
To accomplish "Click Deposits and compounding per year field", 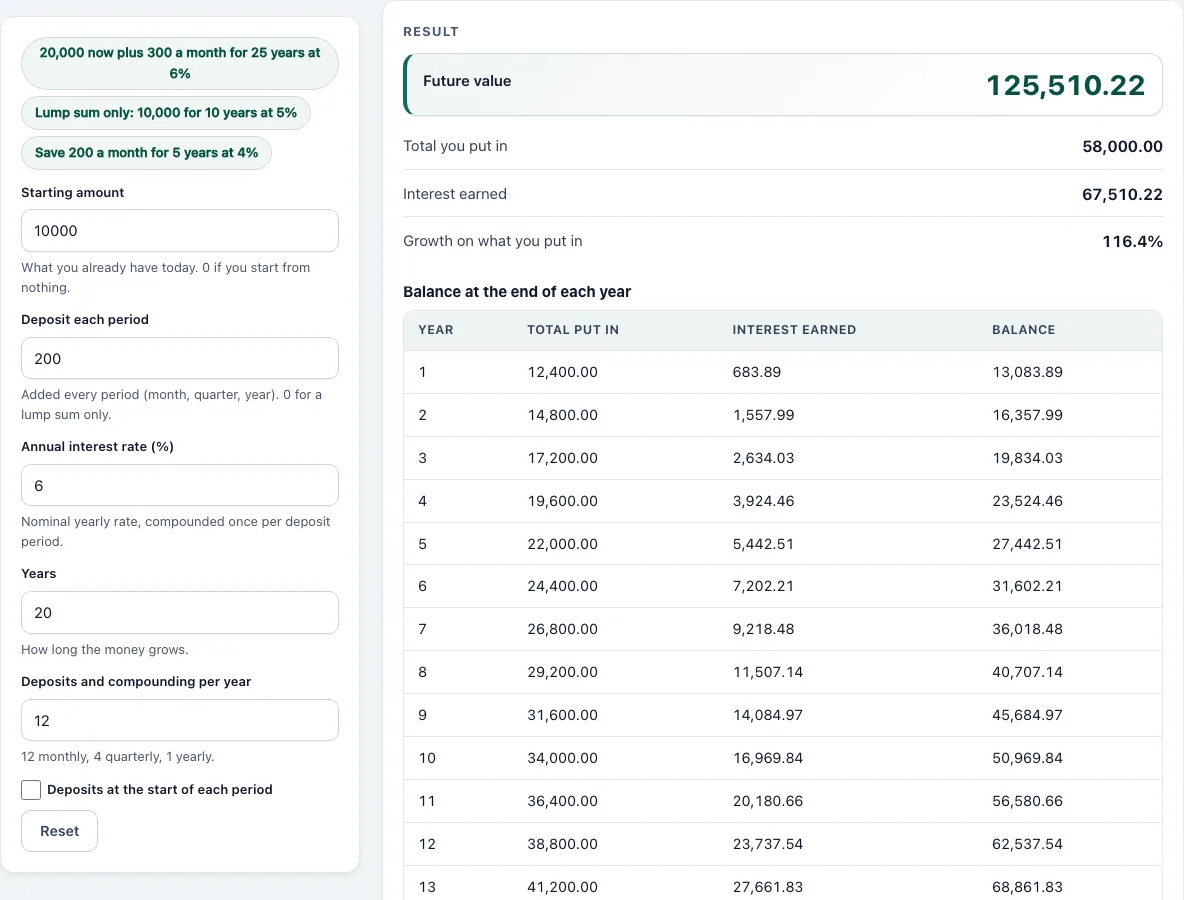I will [180, 720].
